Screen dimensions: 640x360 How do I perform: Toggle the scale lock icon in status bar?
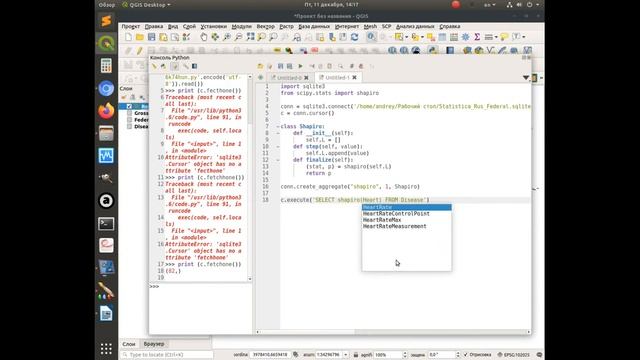click(x=356, y=355)
